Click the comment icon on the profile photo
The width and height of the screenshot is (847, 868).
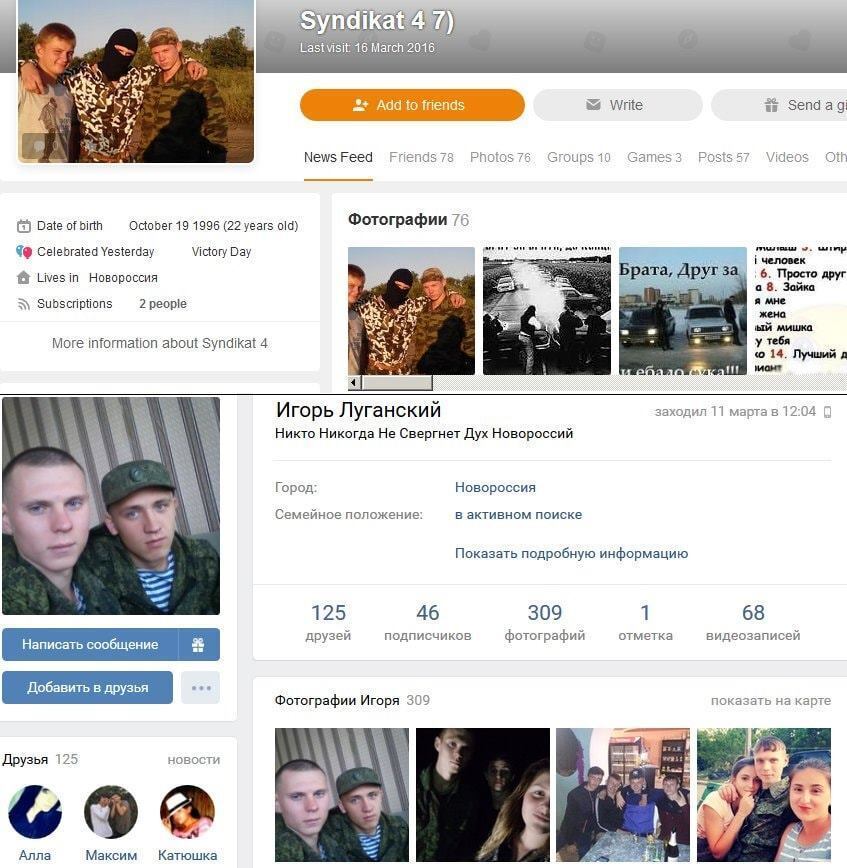[39, 147]
